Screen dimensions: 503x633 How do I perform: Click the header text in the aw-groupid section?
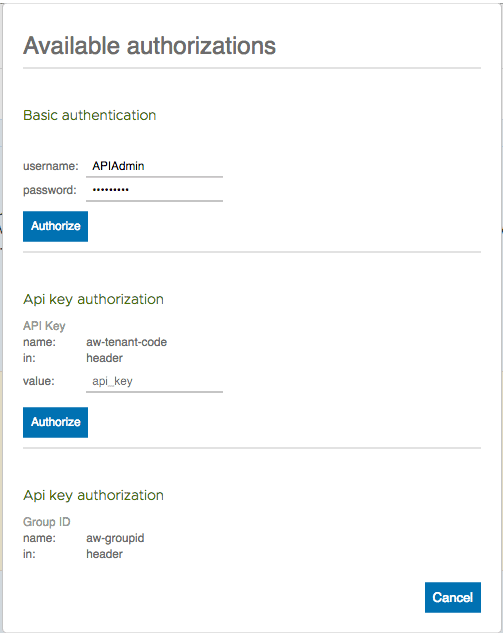105,554
